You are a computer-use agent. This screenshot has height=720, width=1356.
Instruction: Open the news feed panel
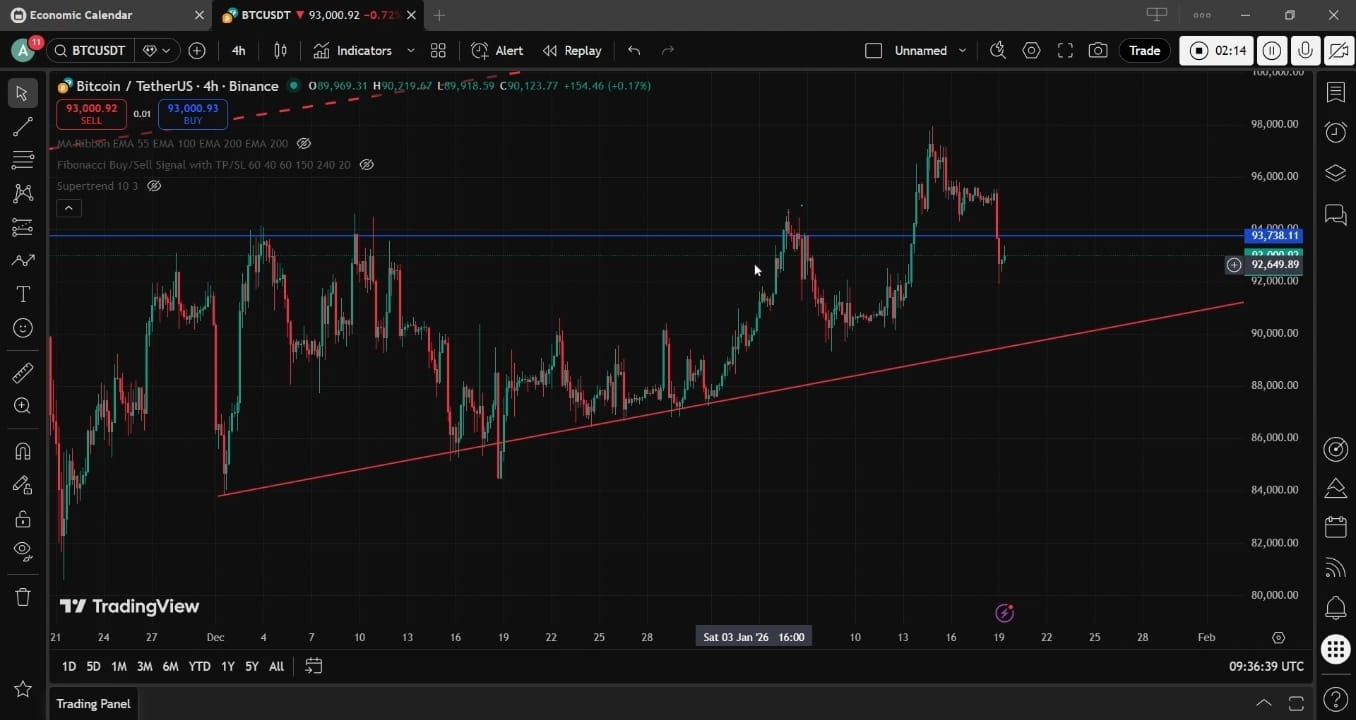(x=1335, y=568)
